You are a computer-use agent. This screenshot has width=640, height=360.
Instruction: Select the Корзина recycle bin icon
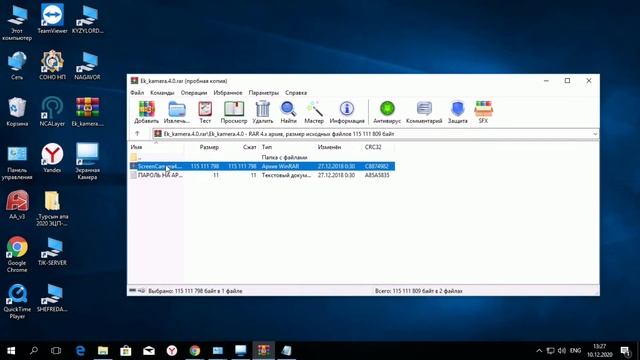tap(17, 111)
